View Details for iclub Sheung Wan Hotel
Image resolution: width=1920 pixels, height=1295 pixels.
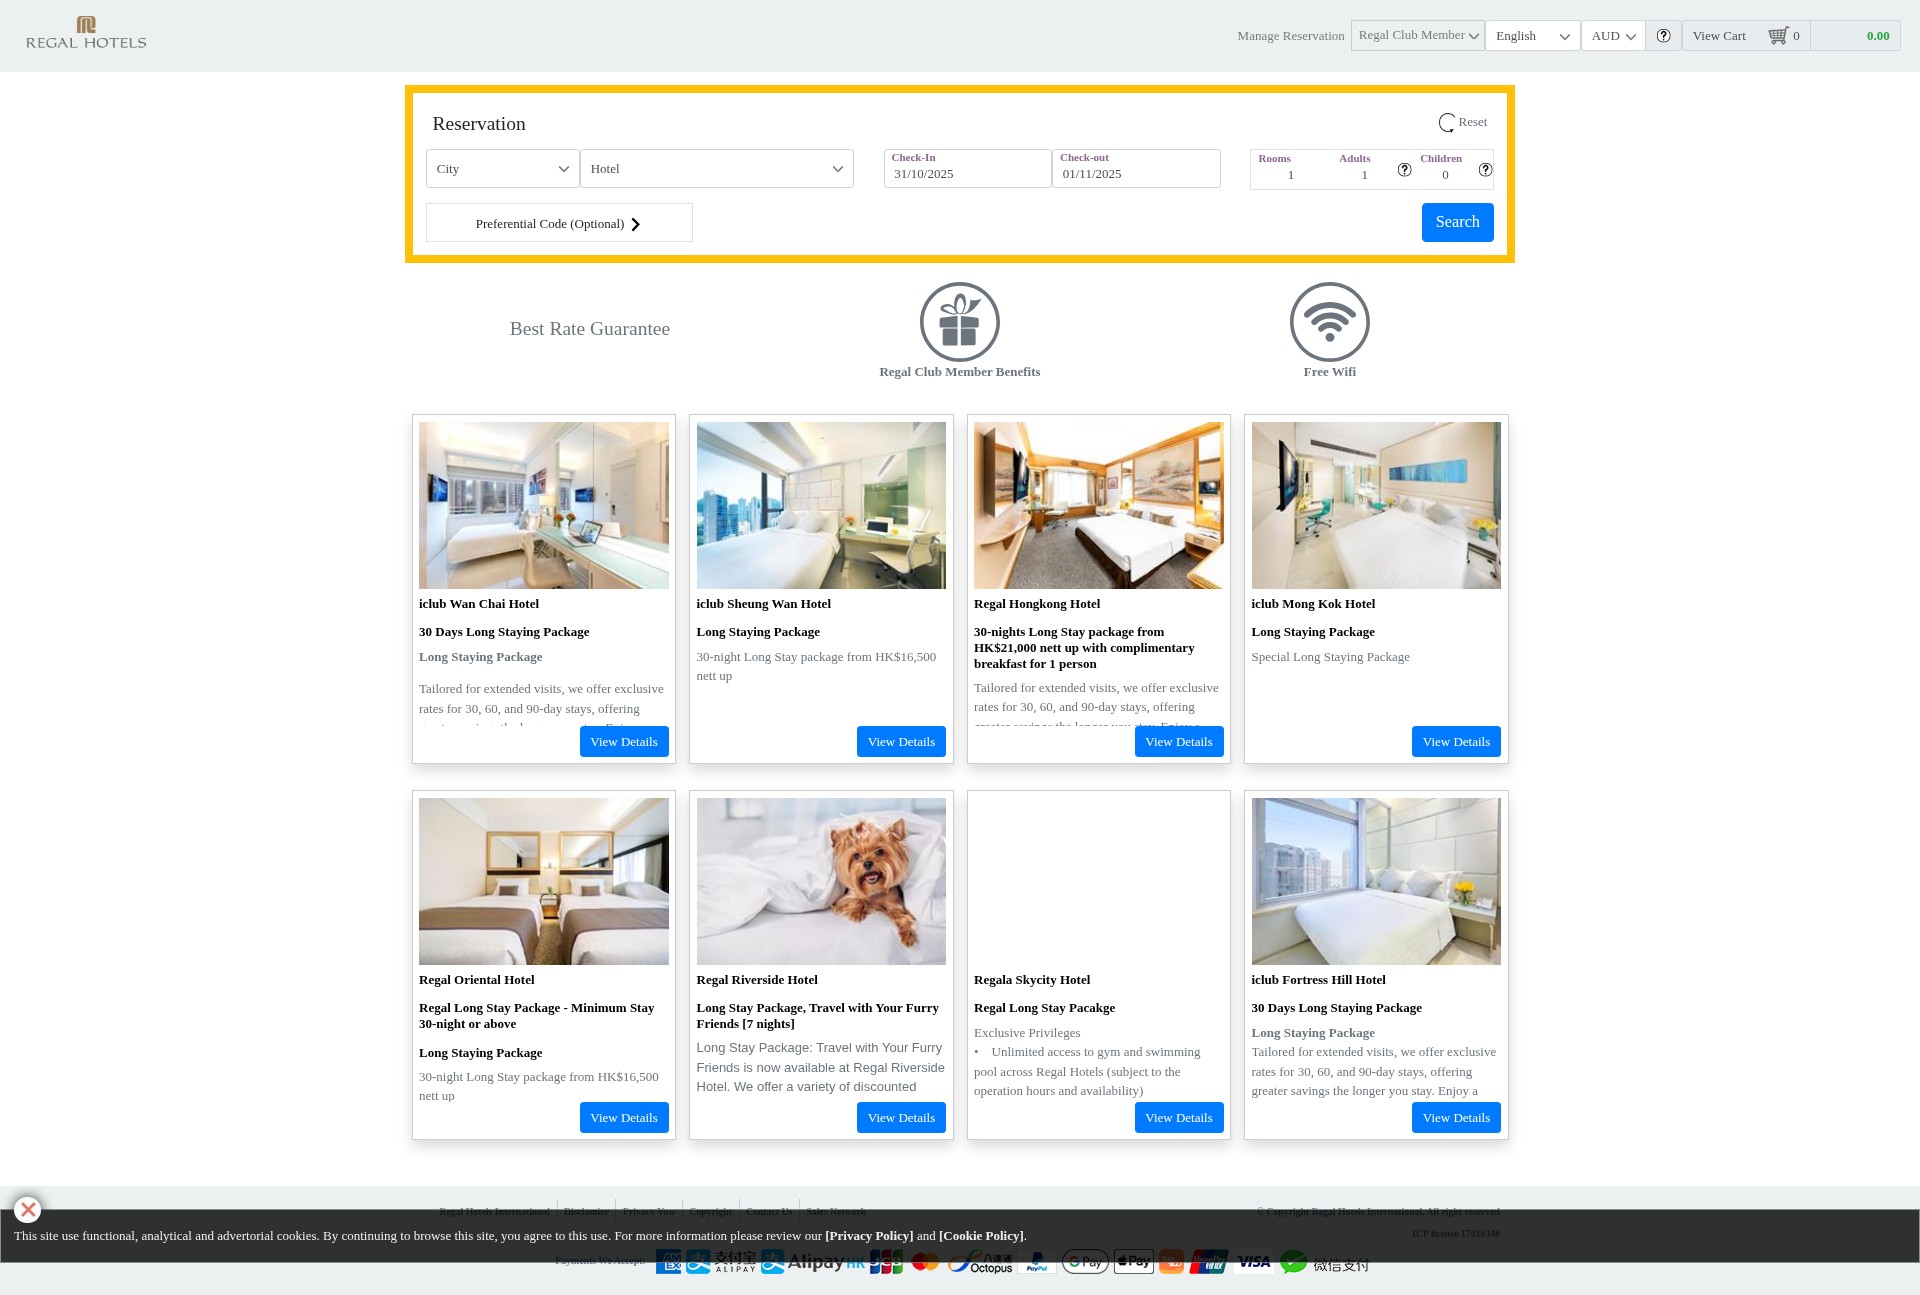click(901, 742)
